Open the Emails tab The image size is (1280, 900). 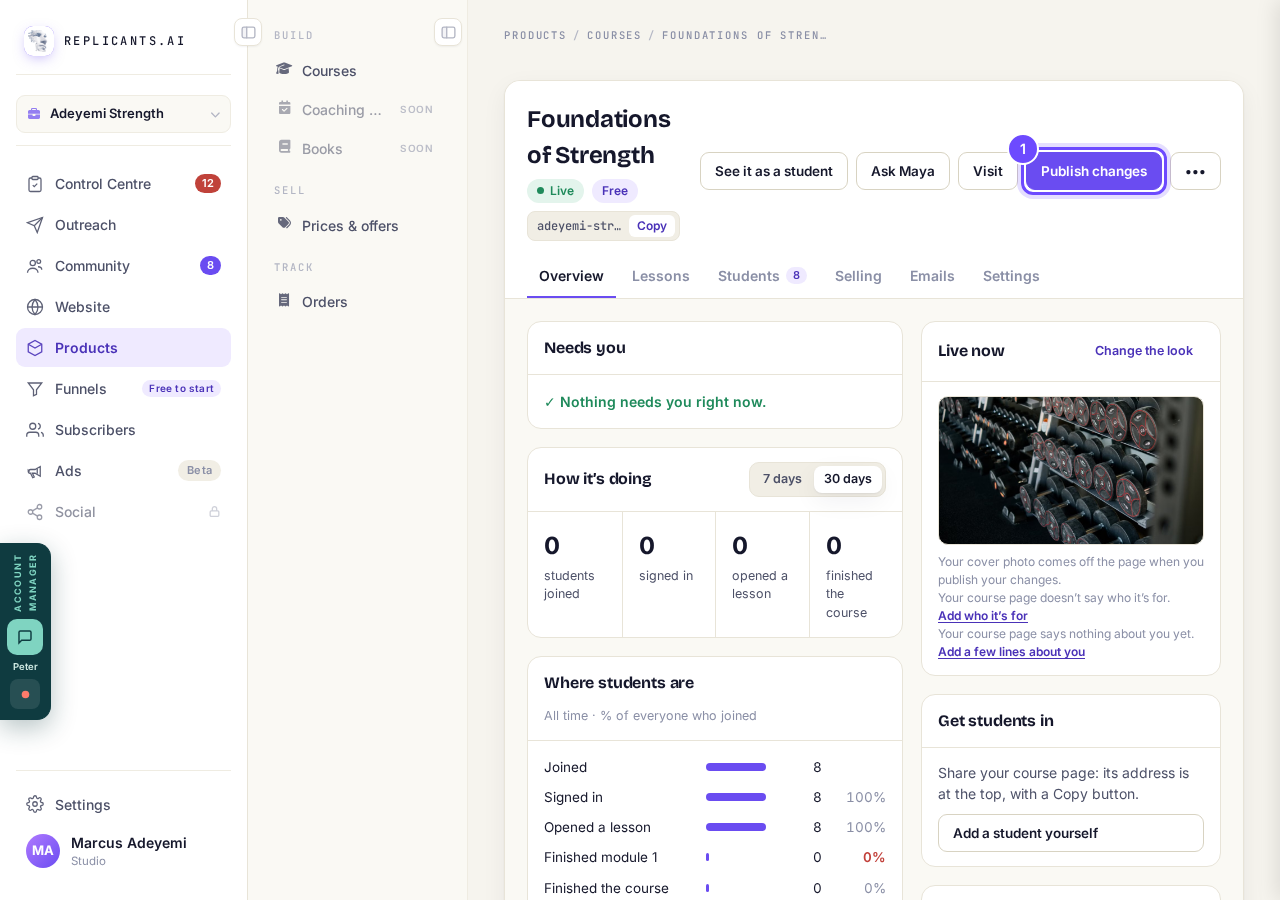pyautogui.click(x=932, y=276)
